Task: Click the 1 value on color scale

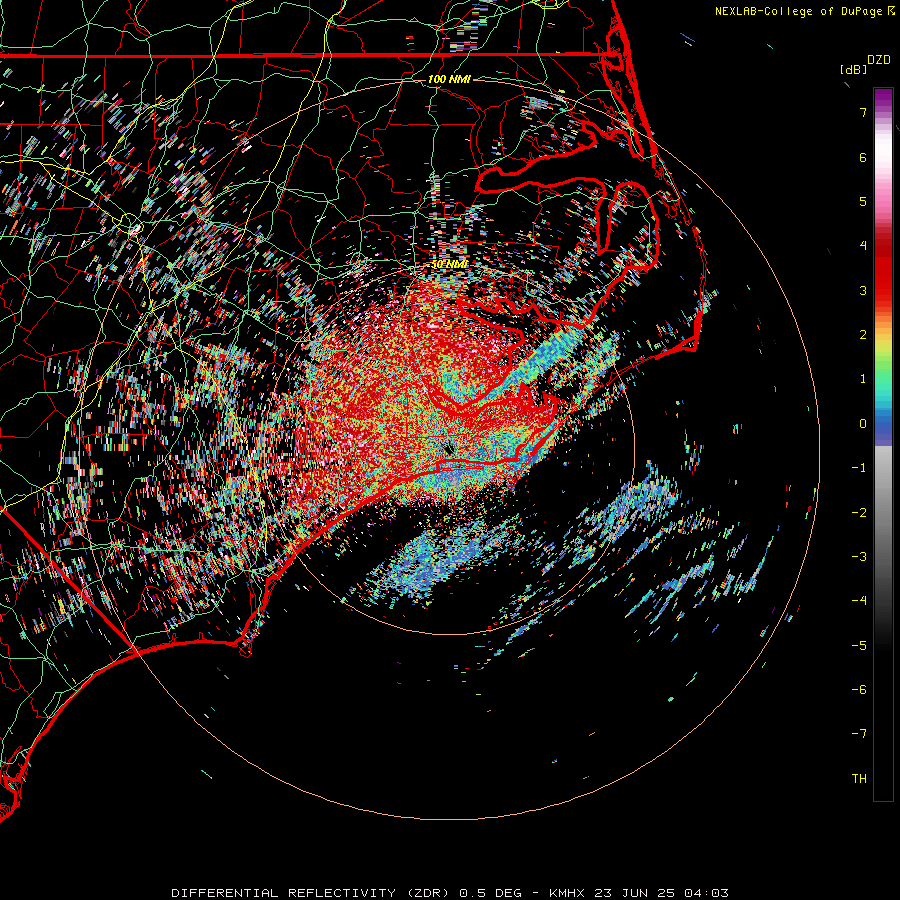Action: pyautogui.click(x=863, y=379)
